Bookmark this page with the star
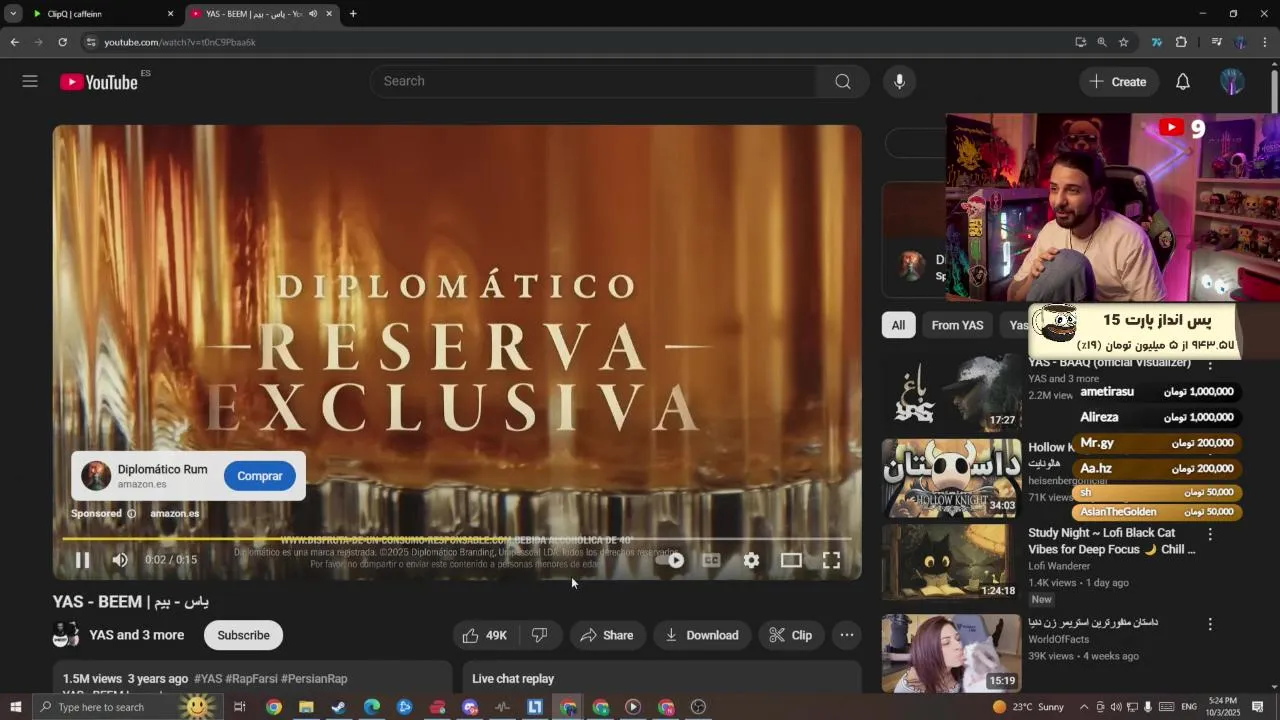 coord(1123,42)
